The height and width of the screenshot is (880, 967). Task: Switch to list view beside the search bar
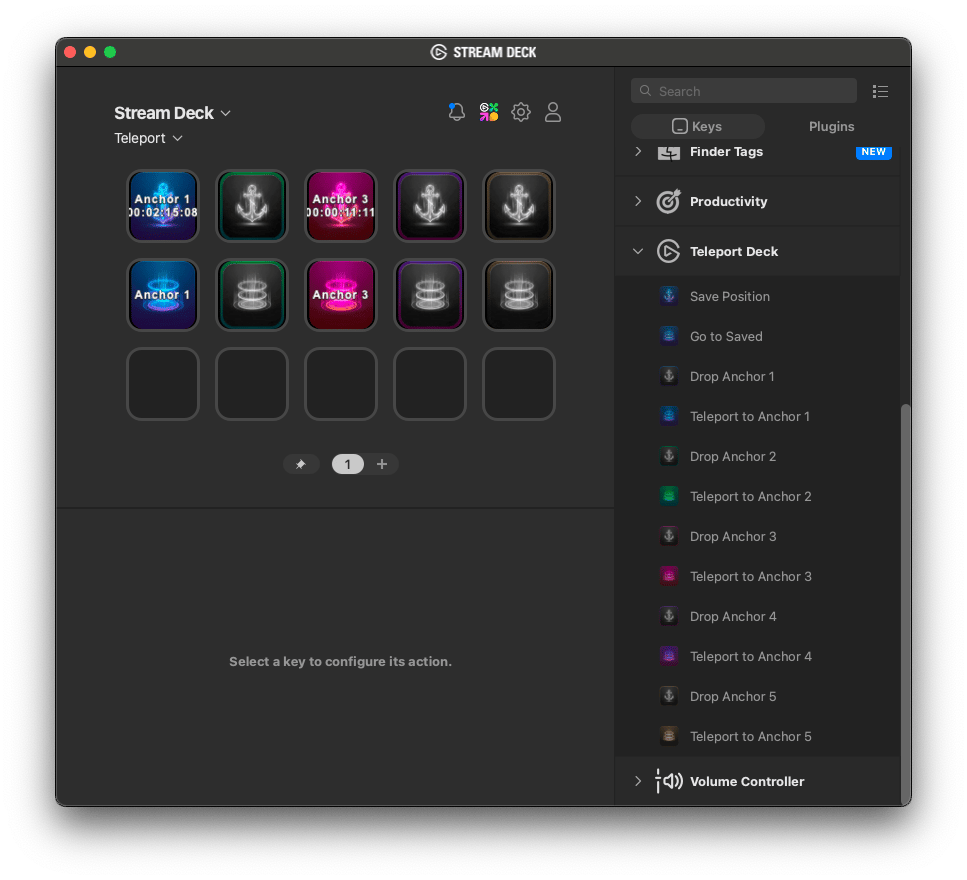(x=880, y=91)
